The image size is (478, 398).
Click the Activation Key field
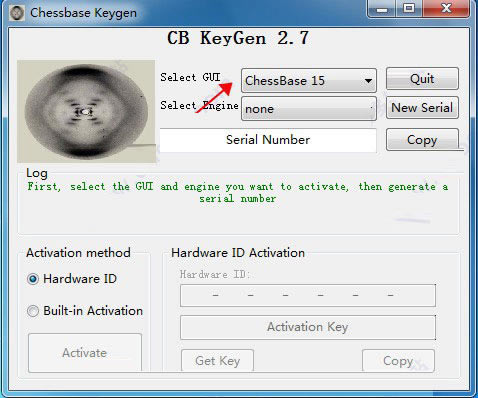(308, 327)
